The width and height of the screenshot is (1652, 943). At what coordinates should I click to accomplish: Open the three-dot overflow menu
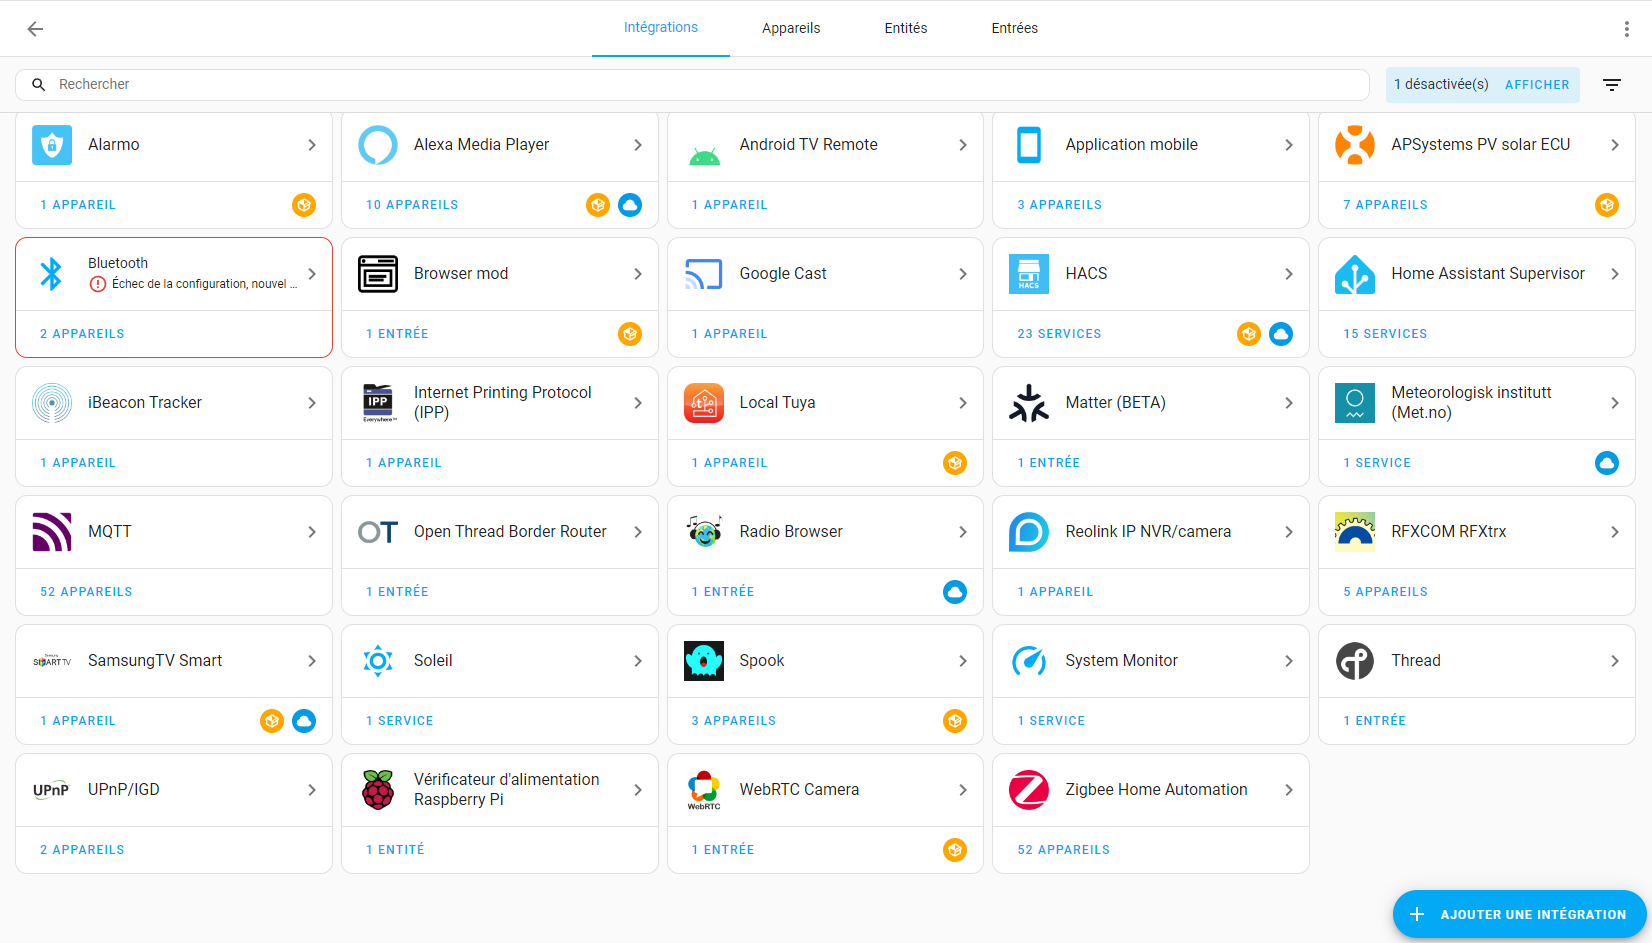click(1627, 29)
